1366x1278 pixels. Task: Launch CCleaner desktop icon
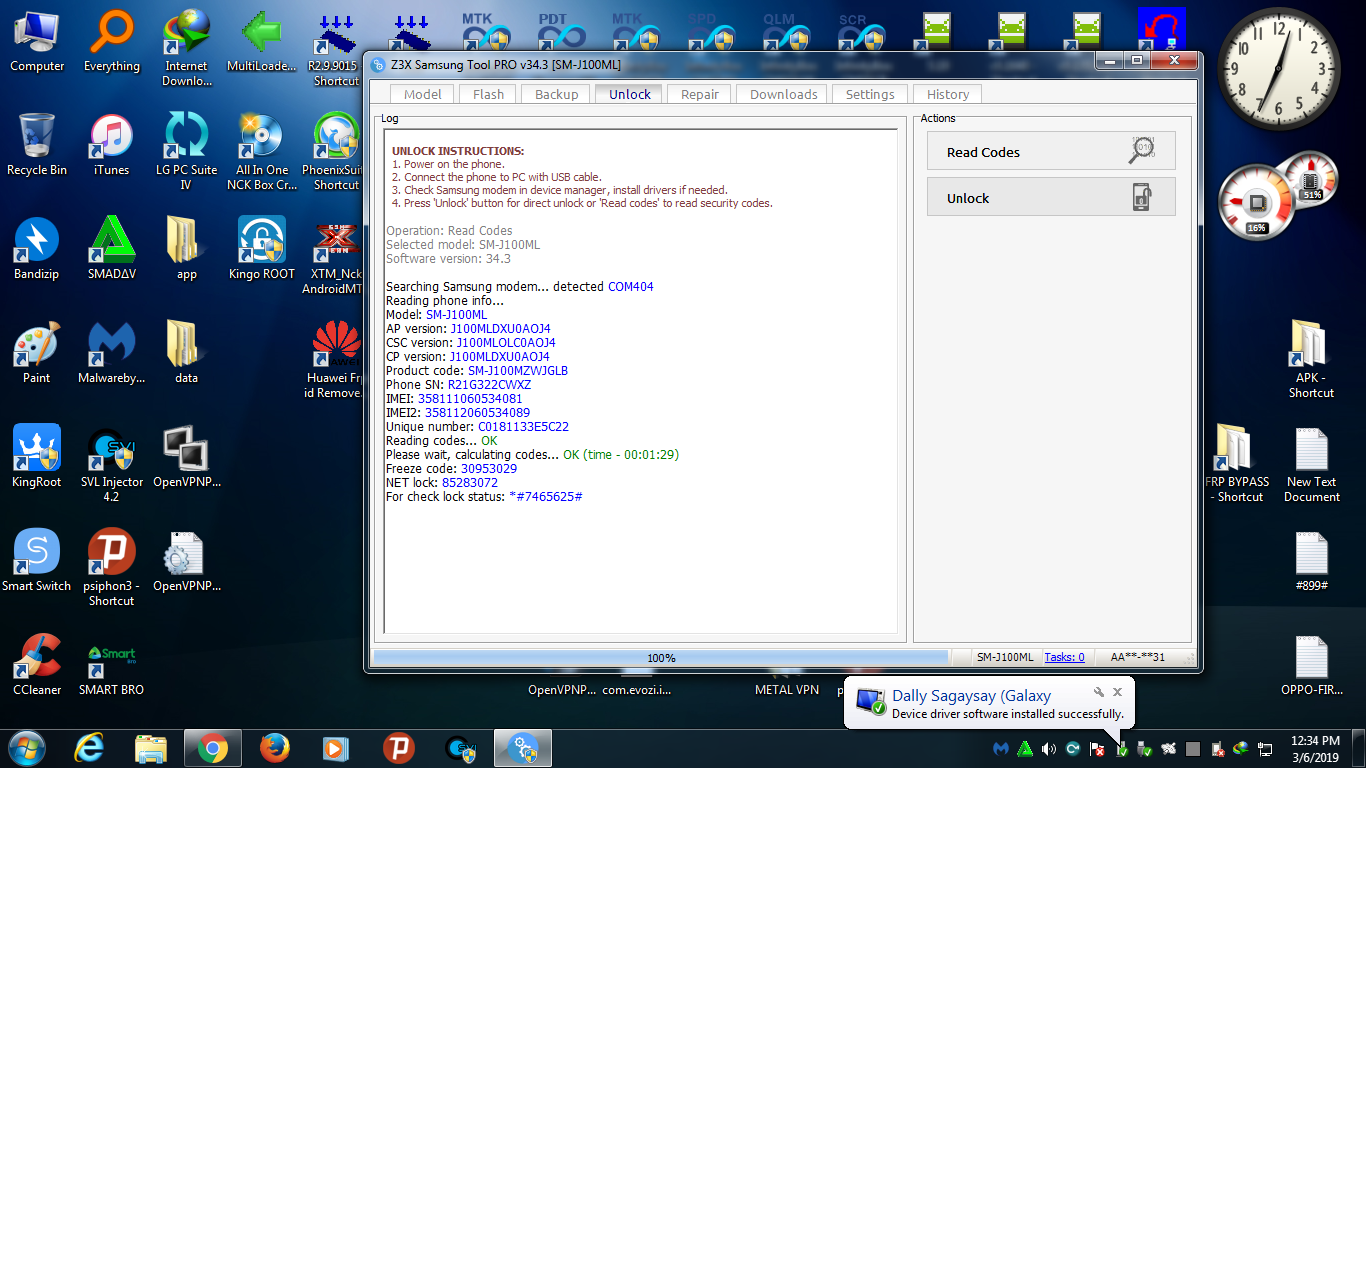tap(37, 666)
